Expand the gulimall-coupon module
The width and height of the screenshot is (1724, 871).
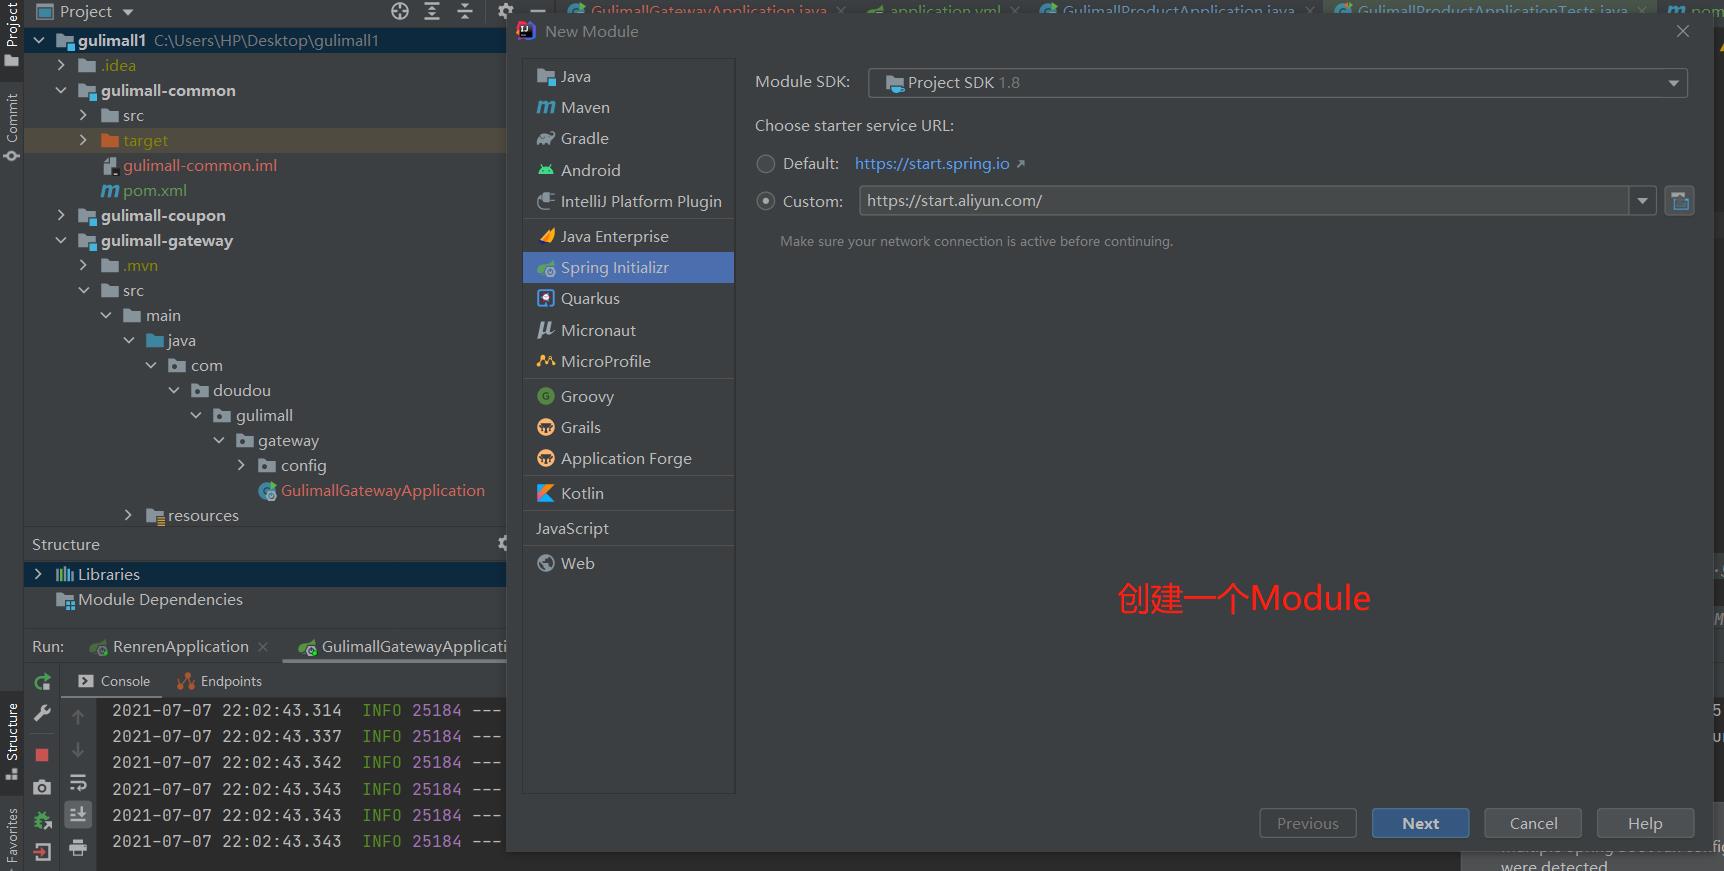pyautogui.click(x=61, y=216)
